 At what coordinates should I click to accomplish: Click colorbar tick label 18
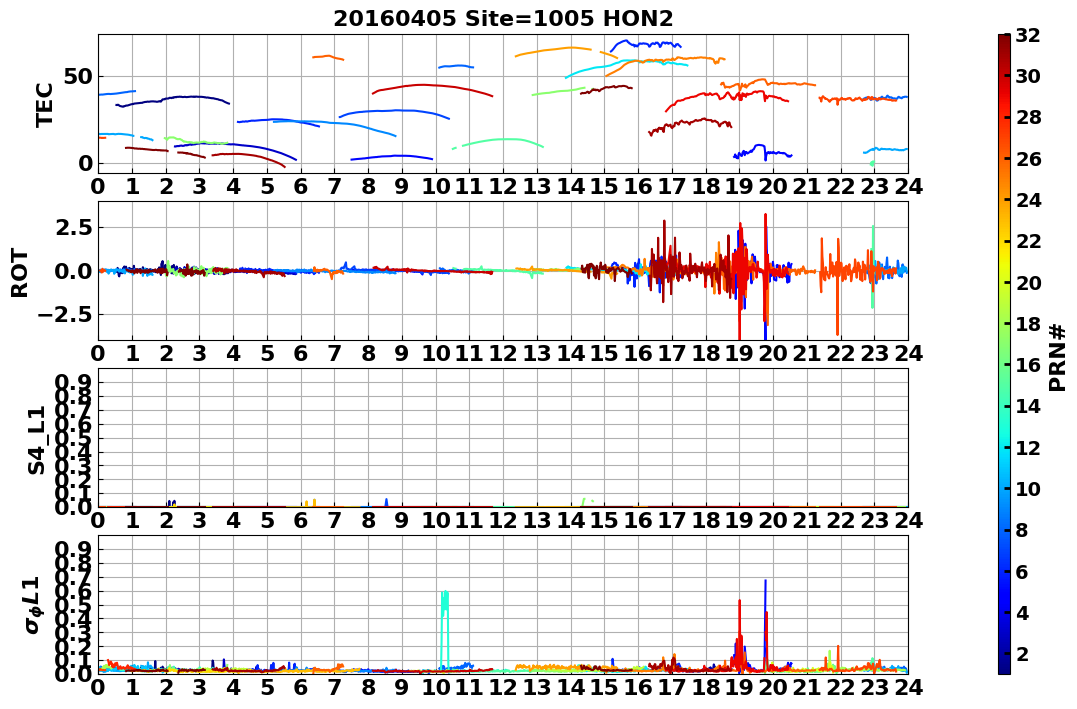1028,324
